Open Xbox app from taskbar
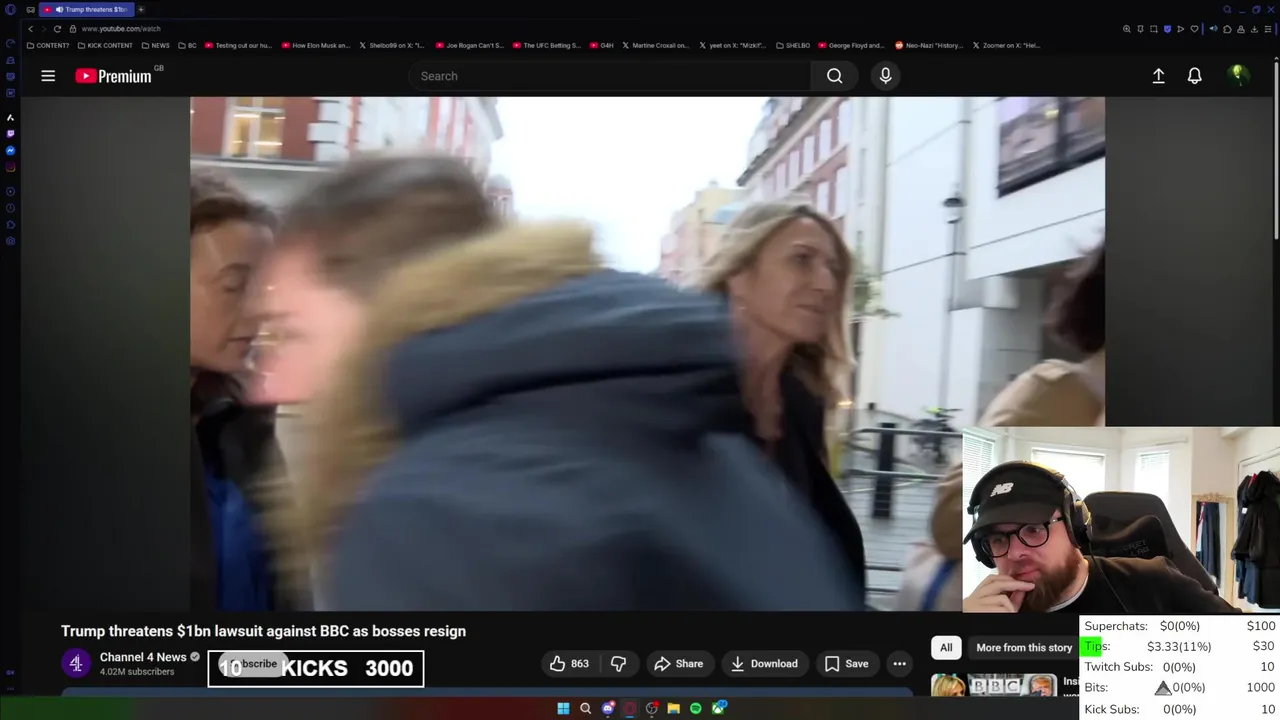 click(718, 708)
